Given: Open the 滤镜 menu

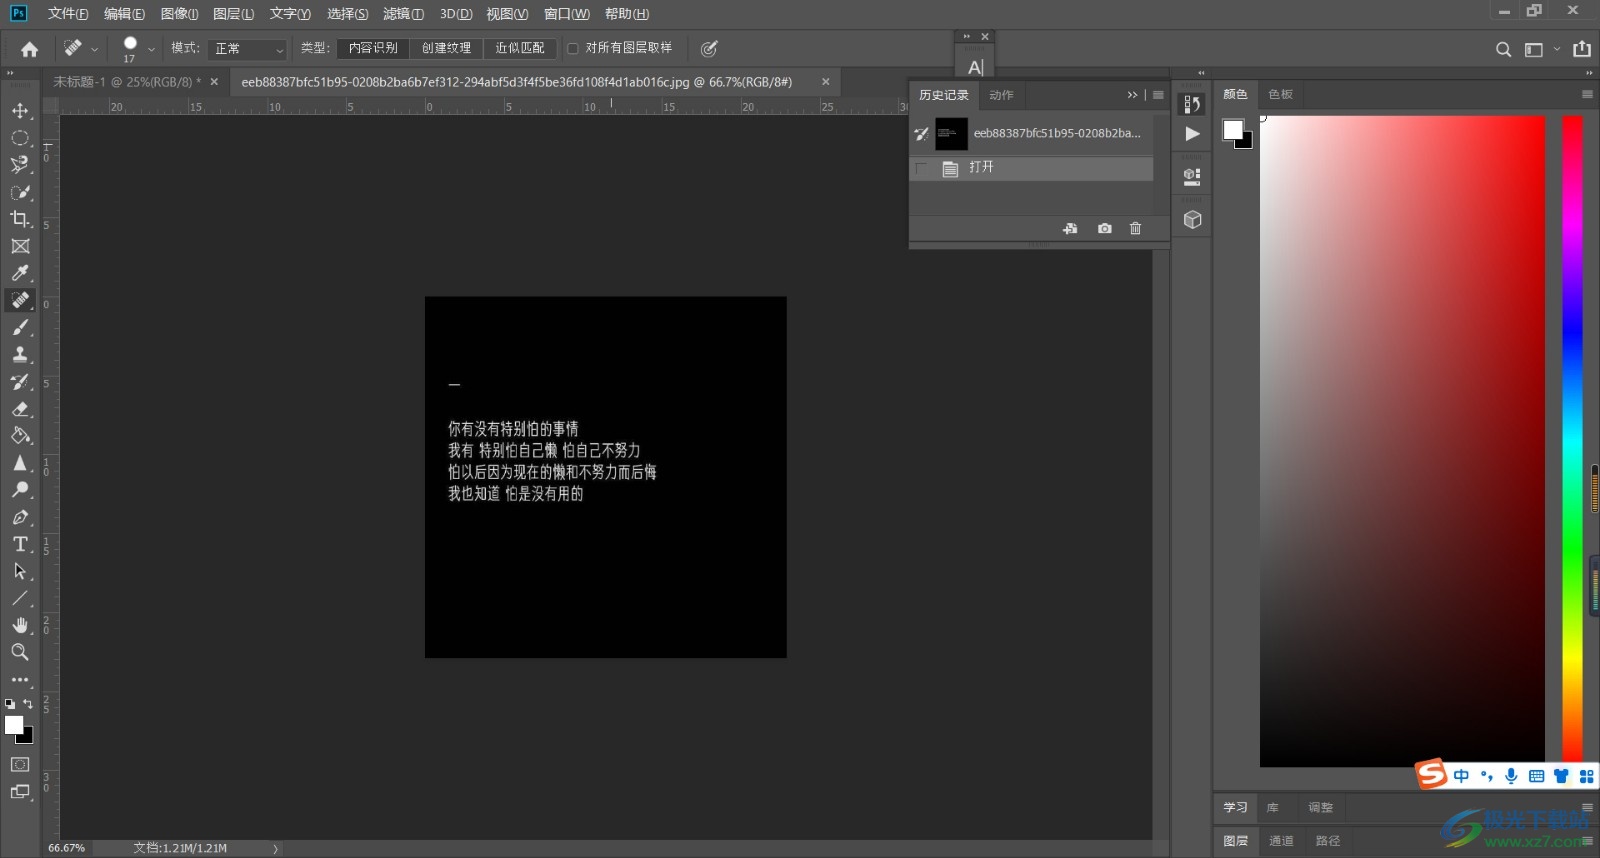Looking at the screenshot, I should tap(403, 14).
